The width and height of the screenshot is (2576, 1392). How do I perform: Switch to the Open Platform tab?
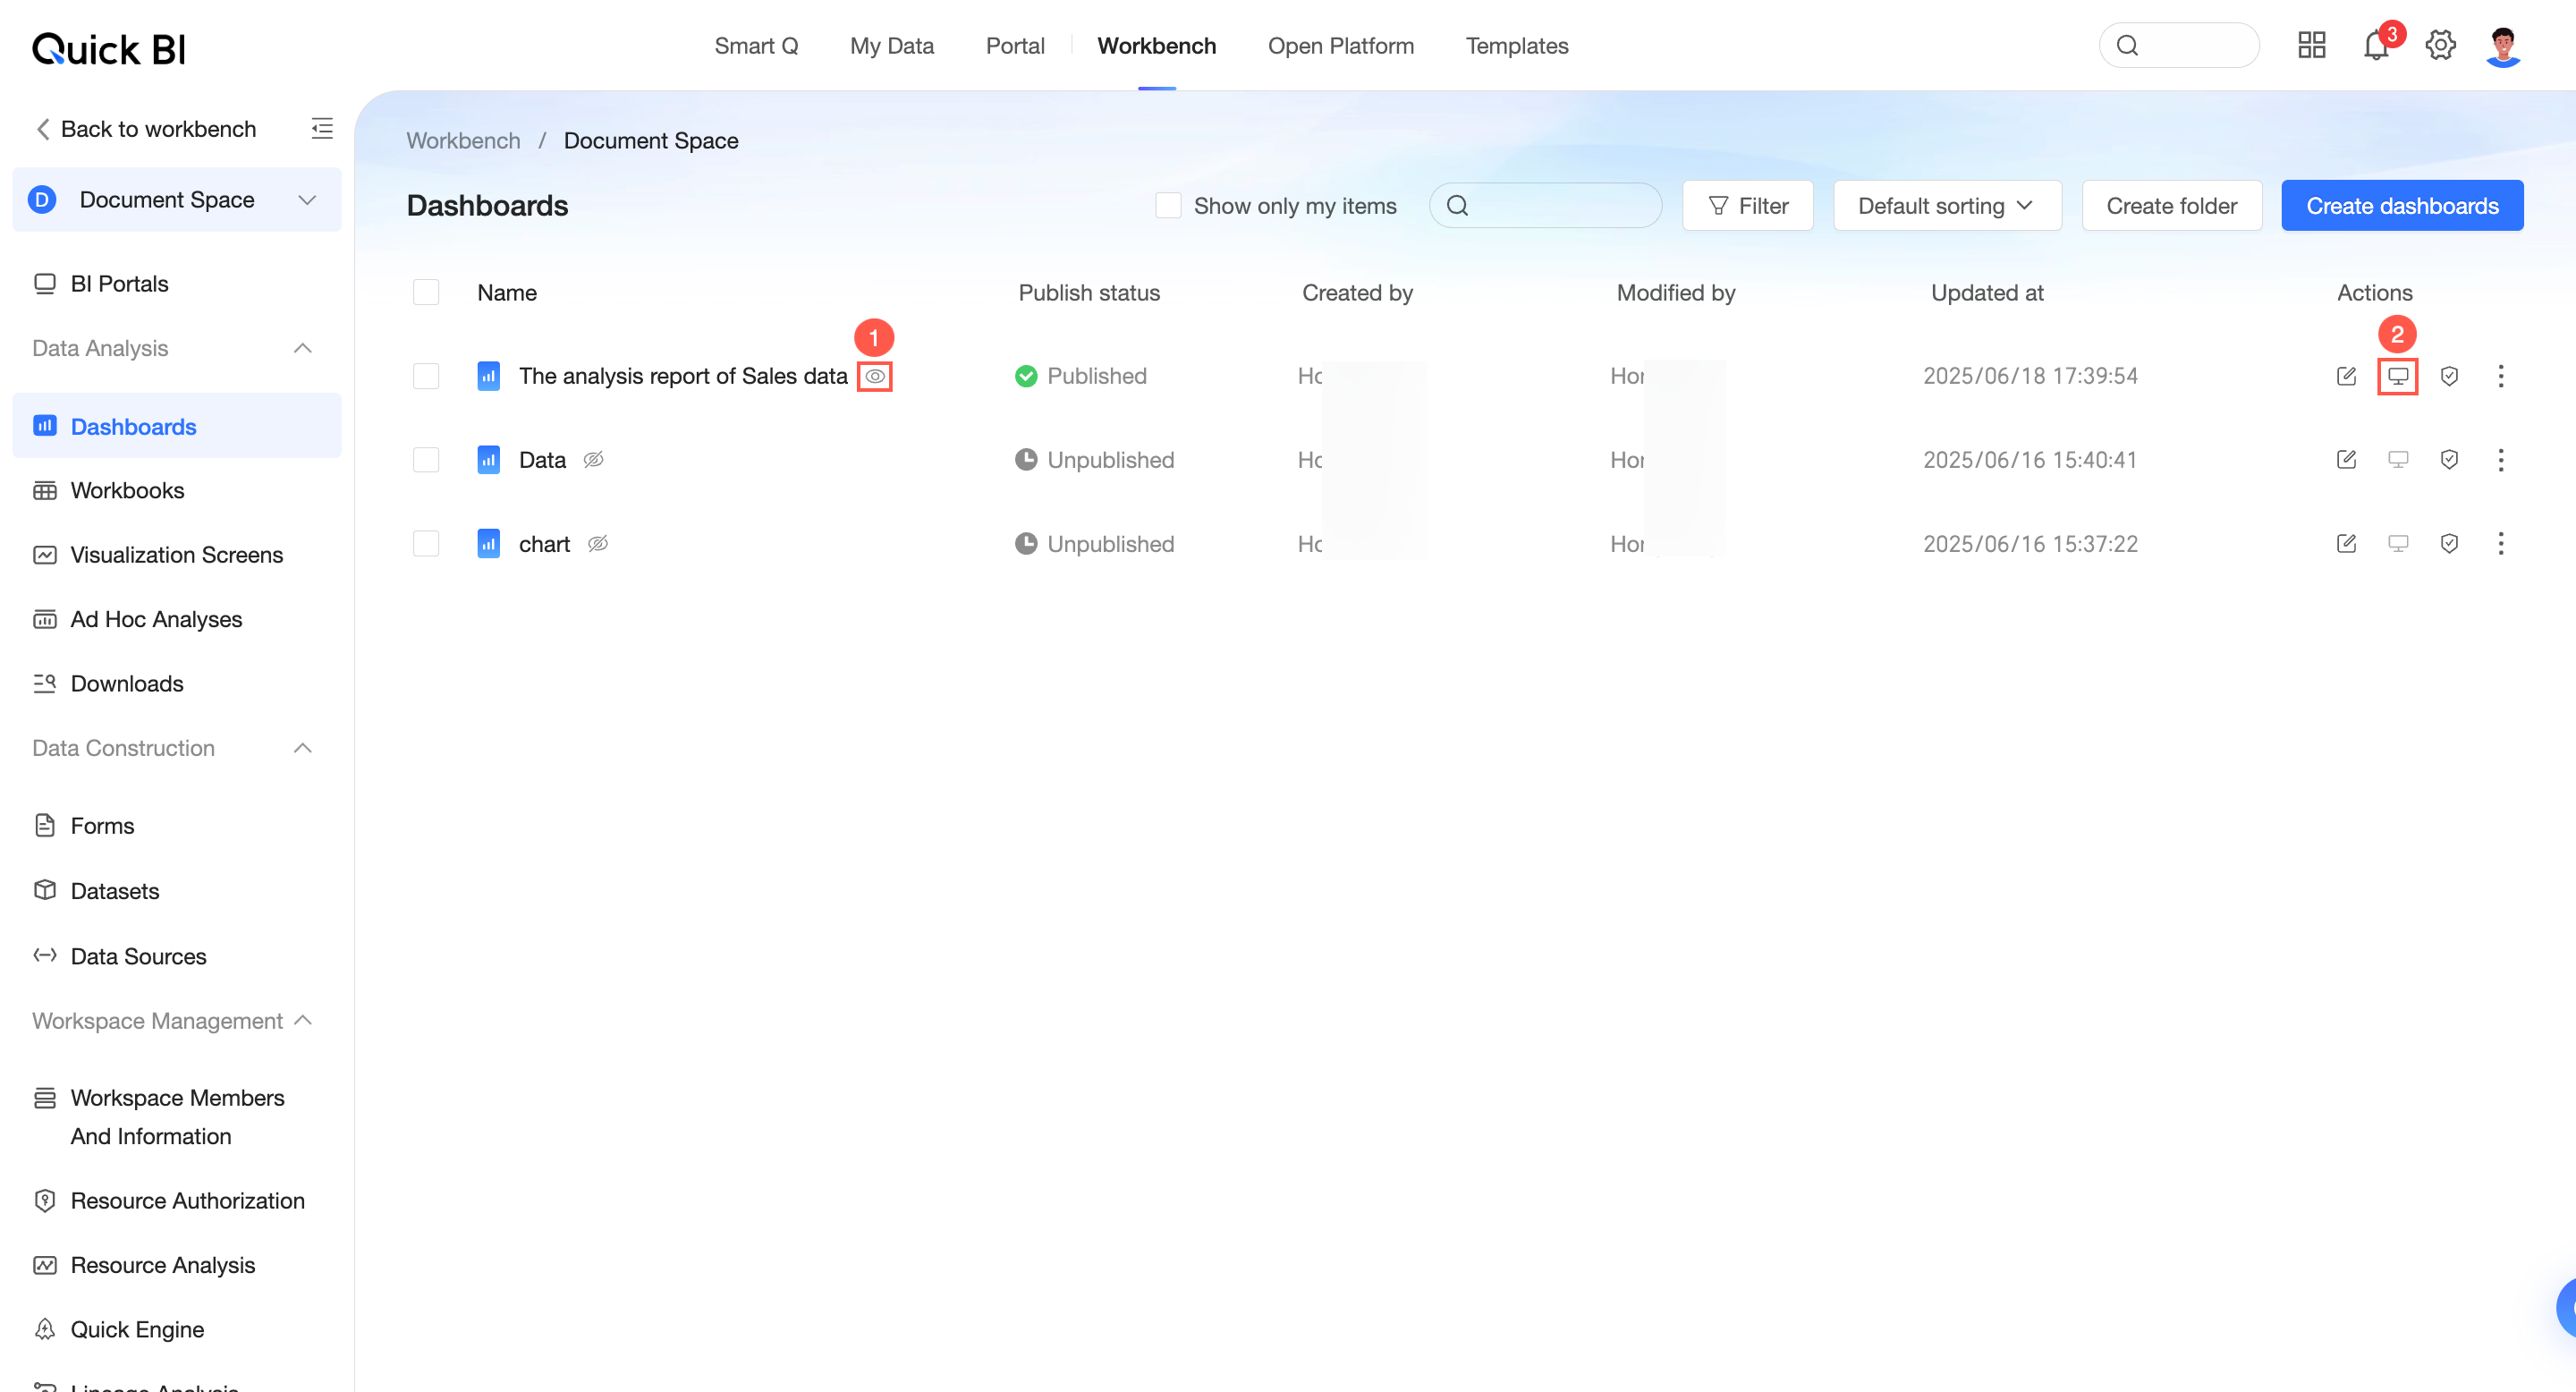tap(1340, 46)
